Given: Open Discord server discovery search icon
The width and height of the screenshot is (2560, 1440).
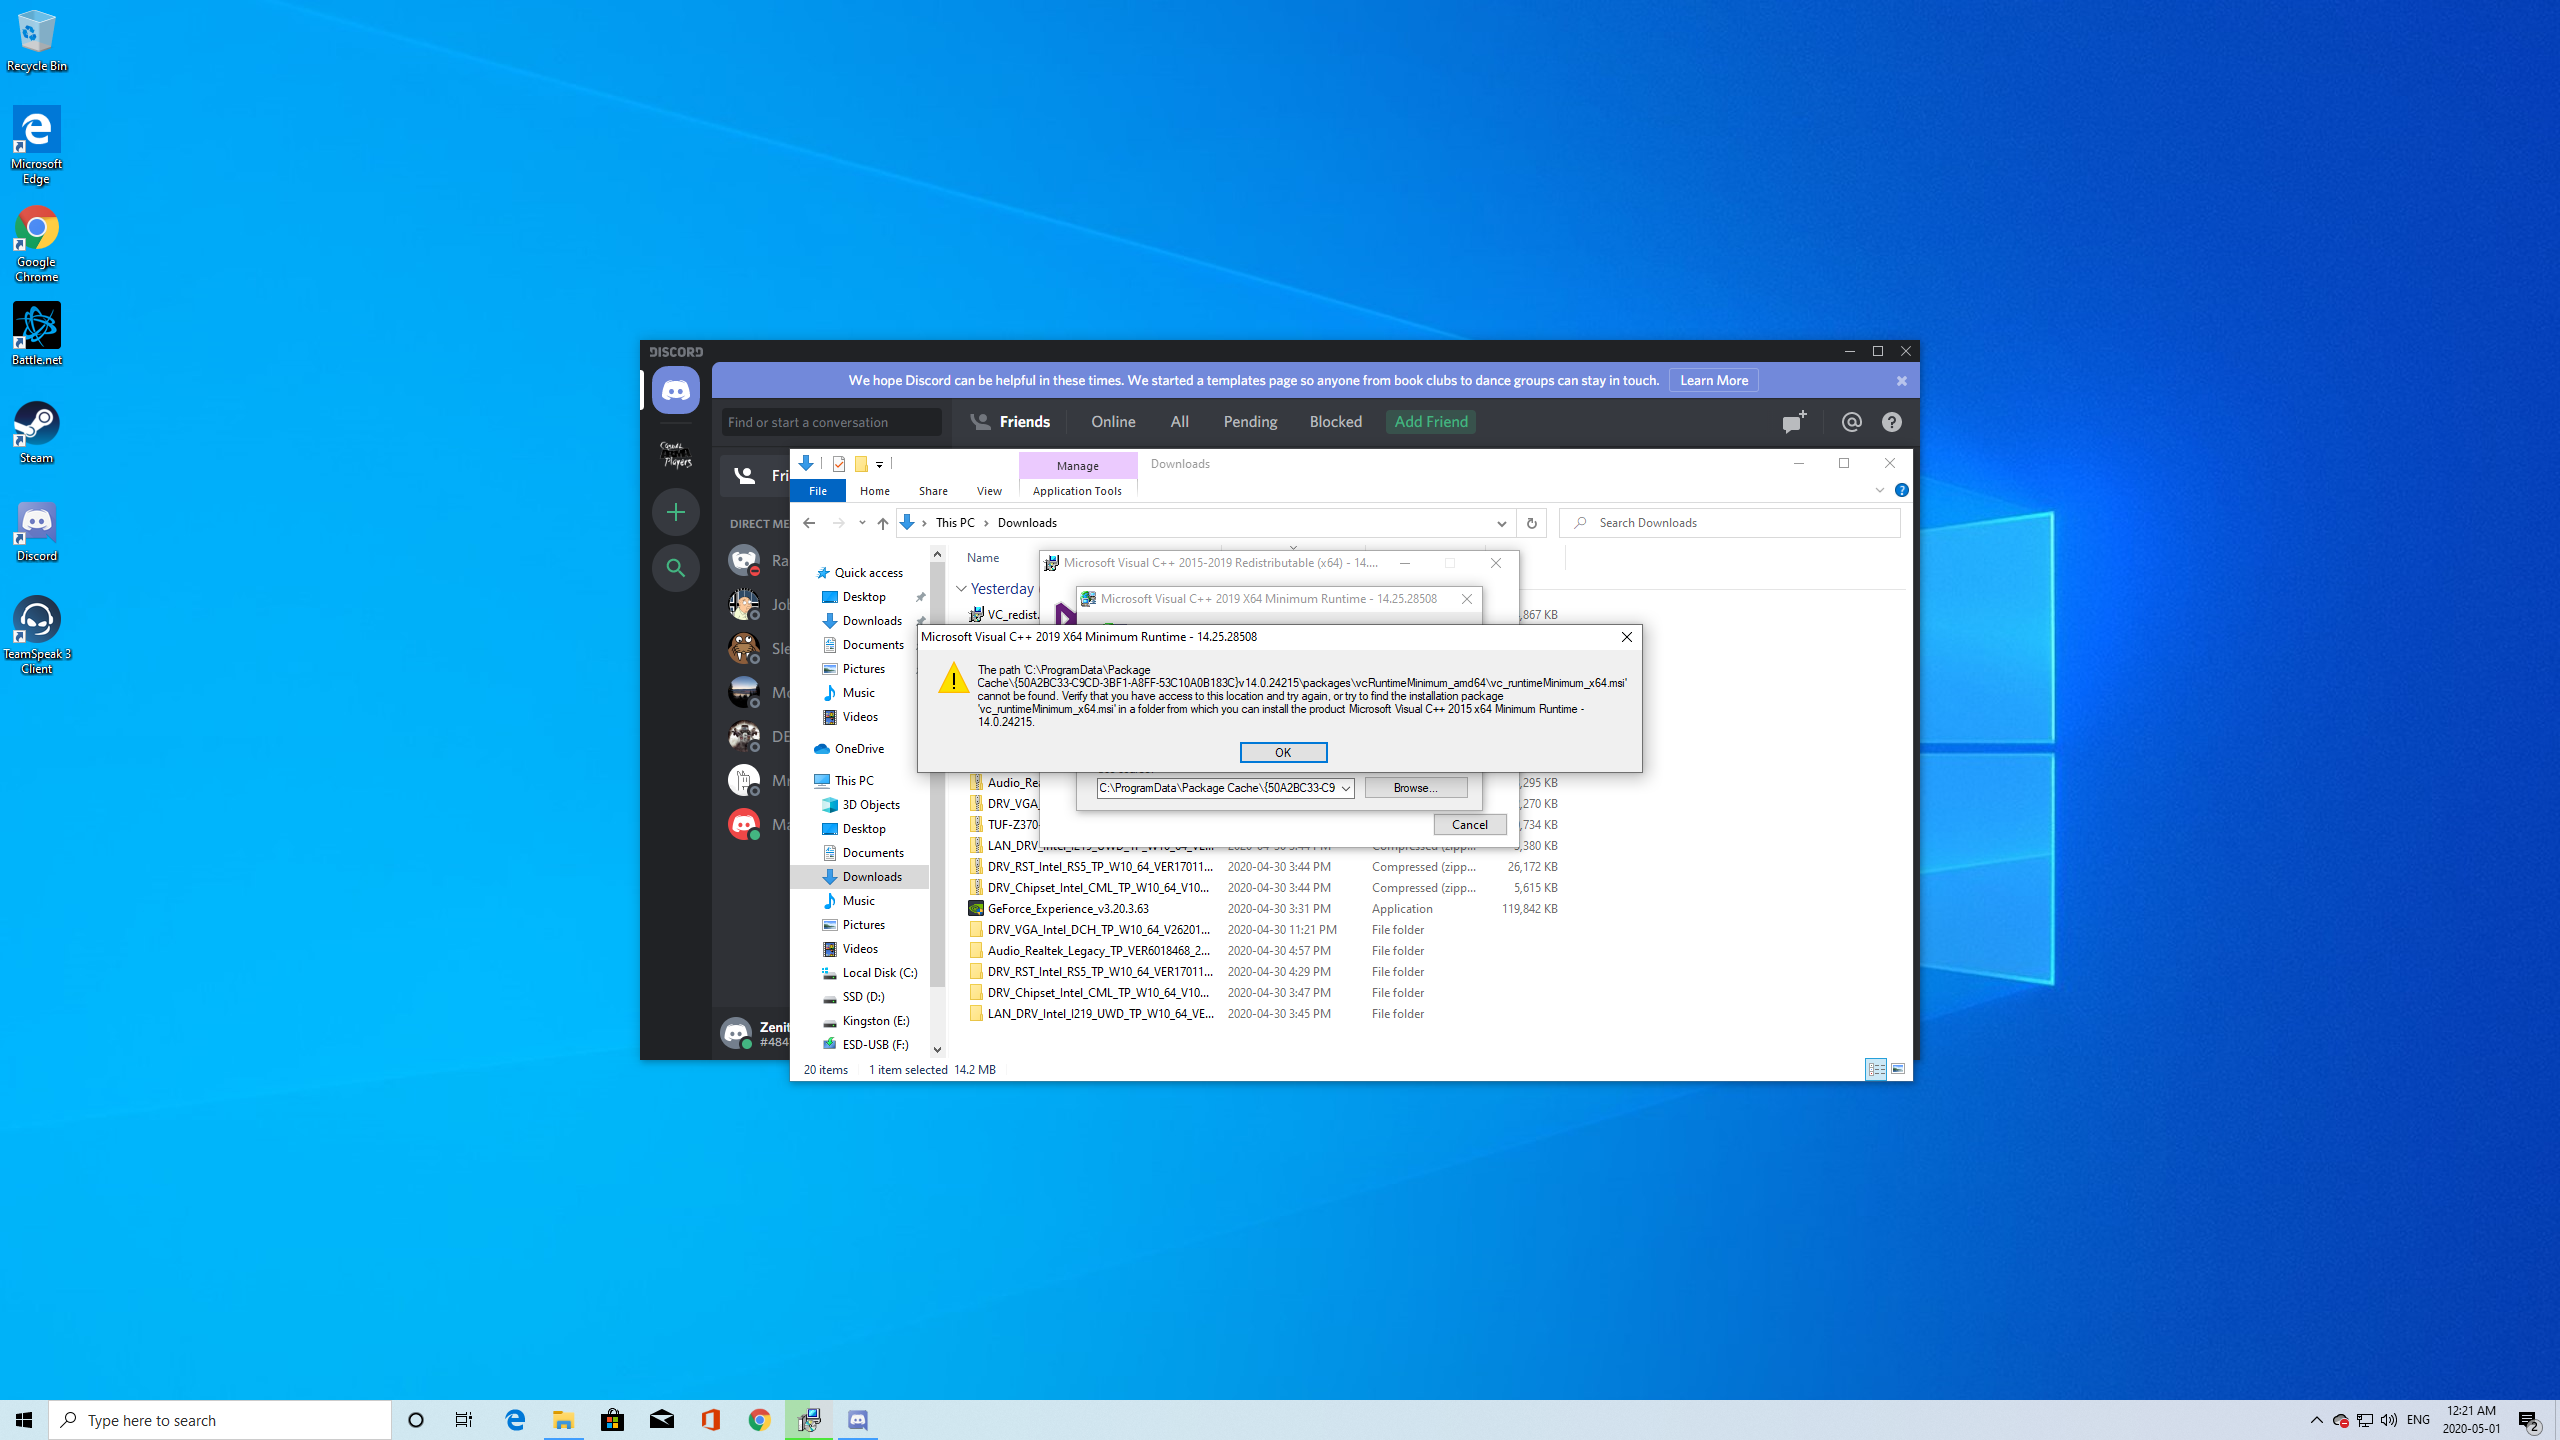Looking at the screenshot, I should point(676,568).
